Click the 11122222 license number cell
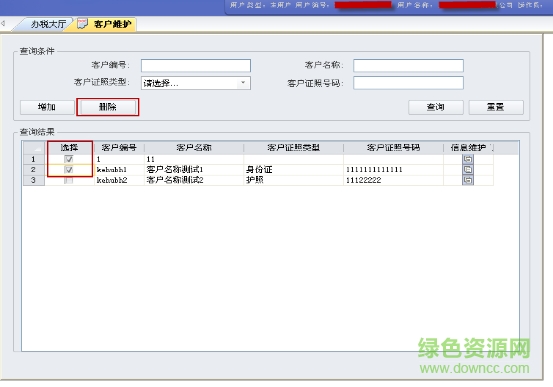The width and height of the screenshot is (553, 387). click(393, 180)
